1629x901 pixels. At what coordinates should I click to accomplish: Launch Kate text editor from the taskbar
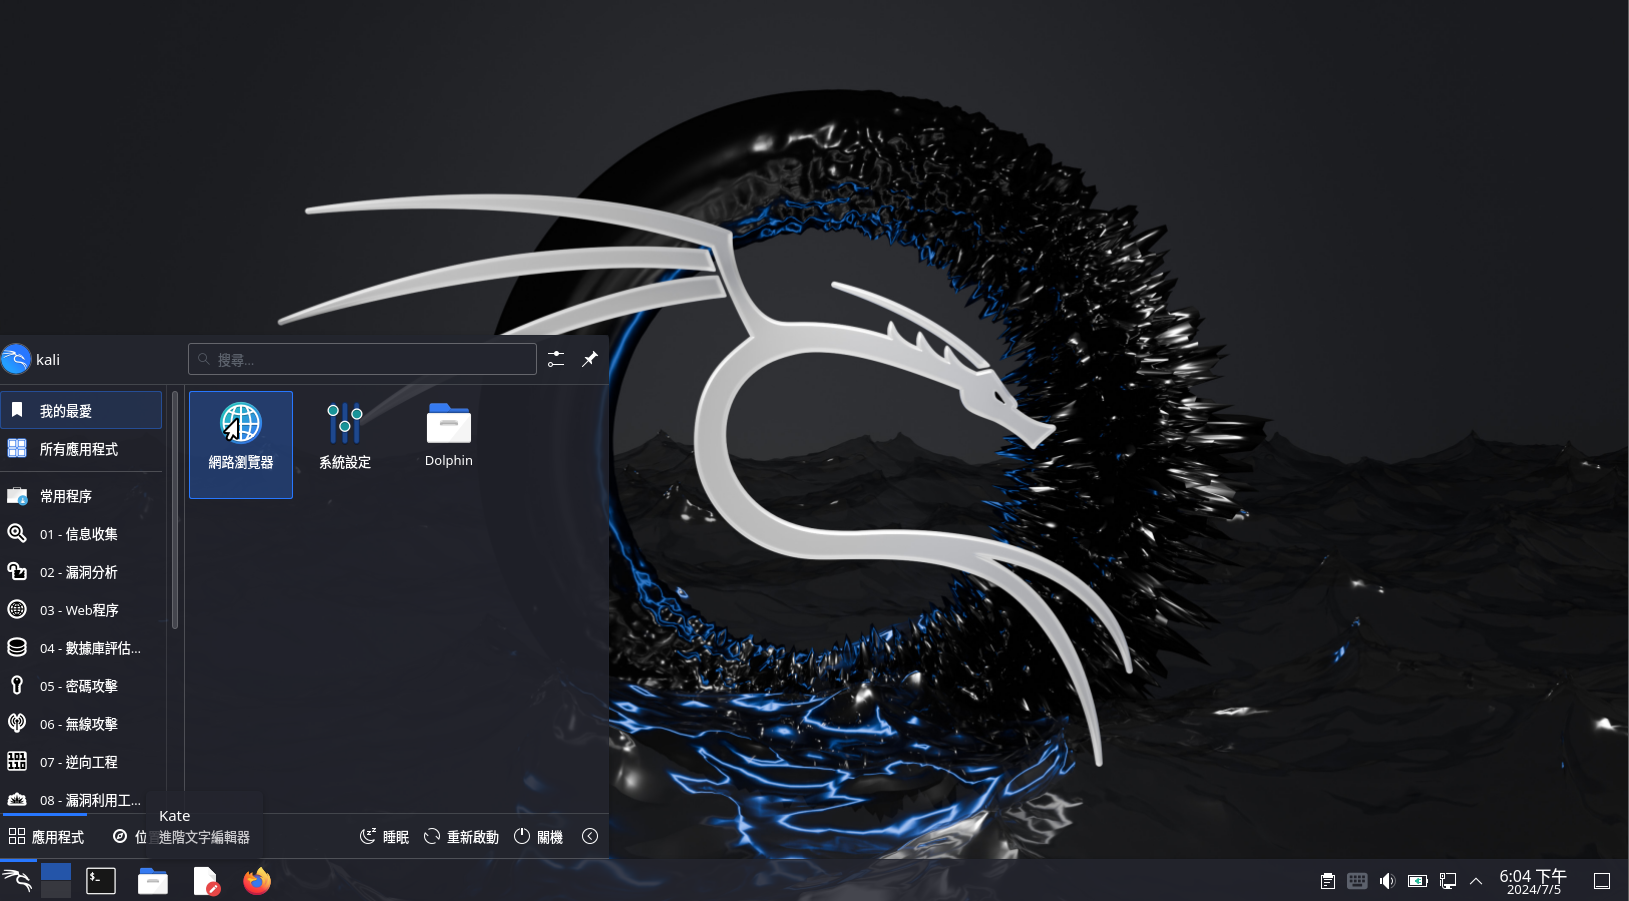pyautogui.click(x=205, y=880)
